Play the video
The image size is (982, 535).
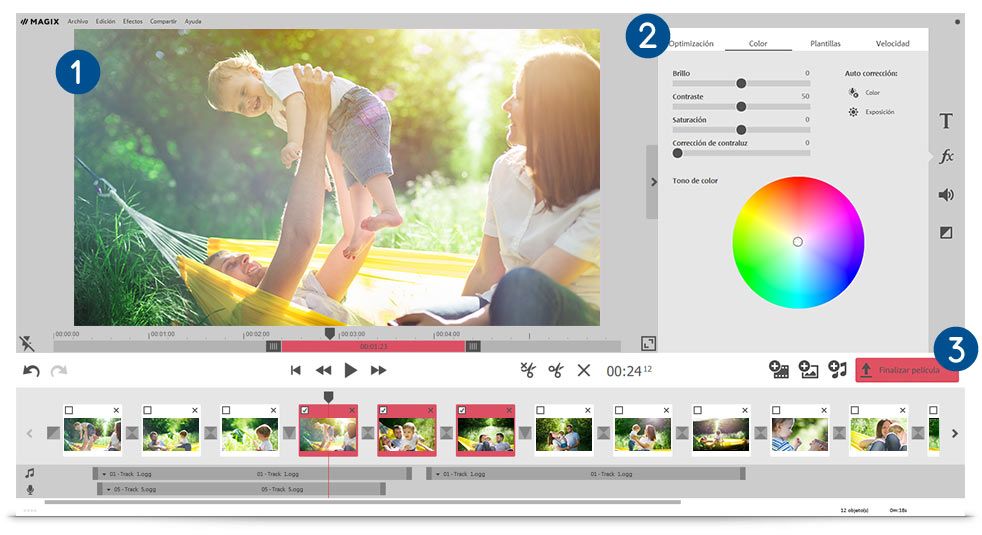(351, 370)
